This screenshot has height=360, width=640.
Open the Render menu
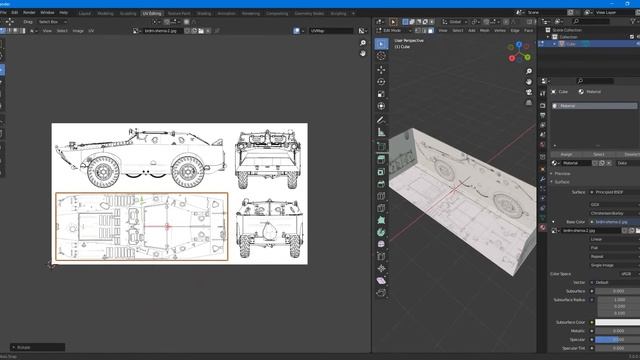pos(29,13)
